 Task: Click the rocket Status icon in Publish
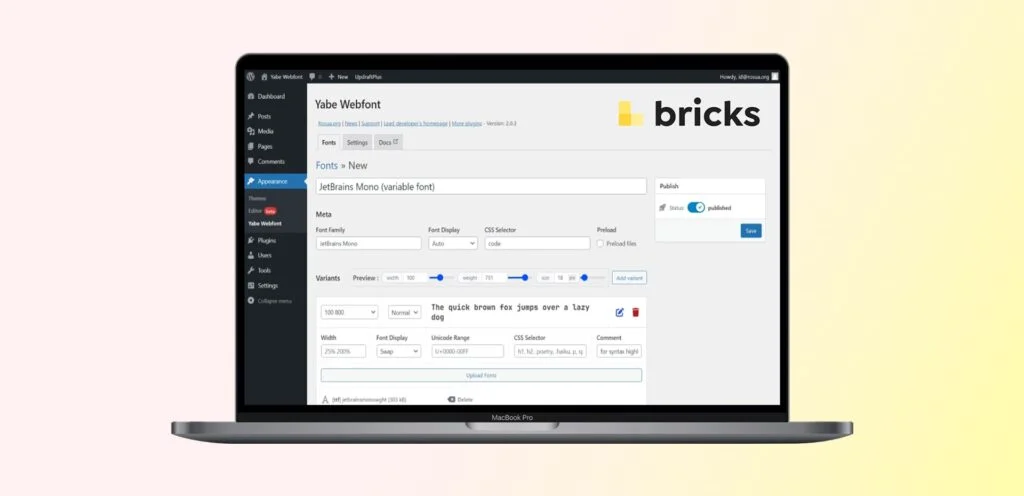663,208
